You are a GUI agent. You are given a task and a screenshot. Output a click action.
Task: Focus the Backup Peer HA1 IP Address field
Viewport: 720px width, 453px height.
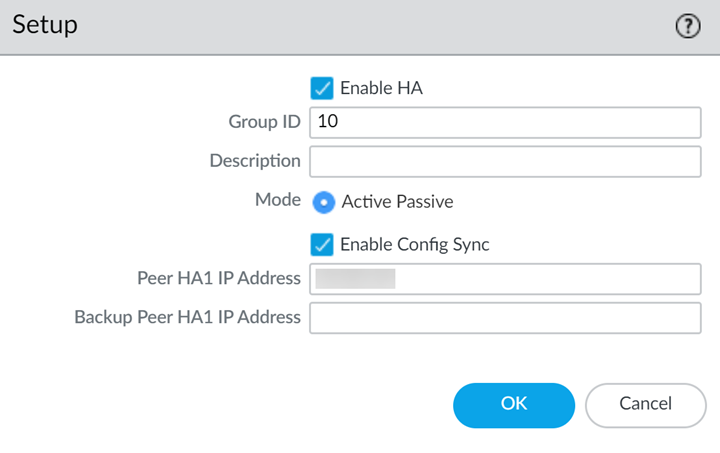pyautogui.click(x=505, y=318)
